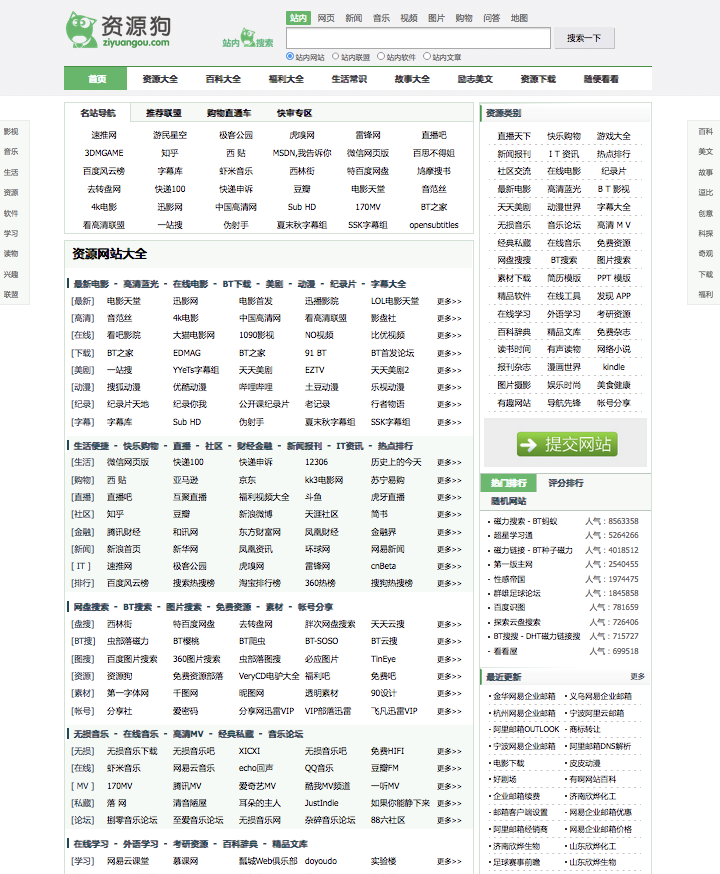Select the 站内软件 radio button
Image resolution: width=720 pixels, height=874 pixels.
[381, 56]
